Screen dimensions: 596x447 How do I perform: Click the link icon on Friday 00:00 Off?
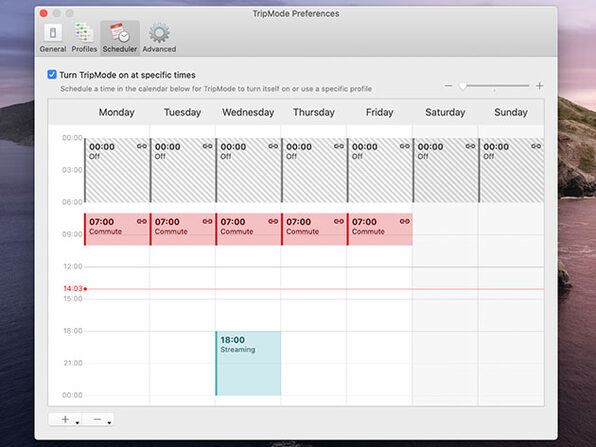click(405, 146)
